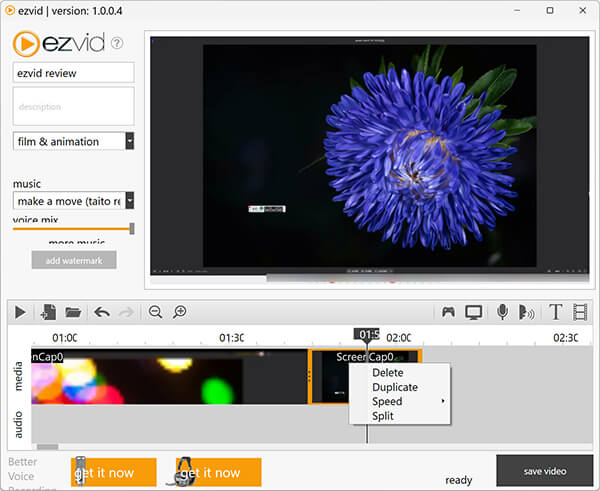The height and width of the screenshot is (491, 600).
Task: Click the greyed-out redo arrow
Action: coord(126,312)
